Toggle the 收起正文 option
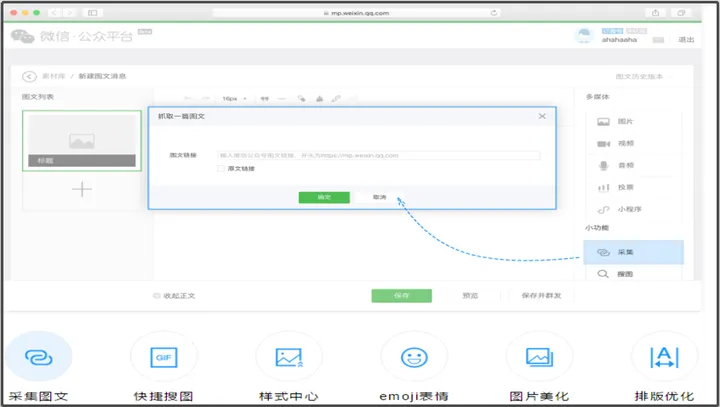Image resolution: width=720 pixels, height=407 pixels. tap(157, 296)
